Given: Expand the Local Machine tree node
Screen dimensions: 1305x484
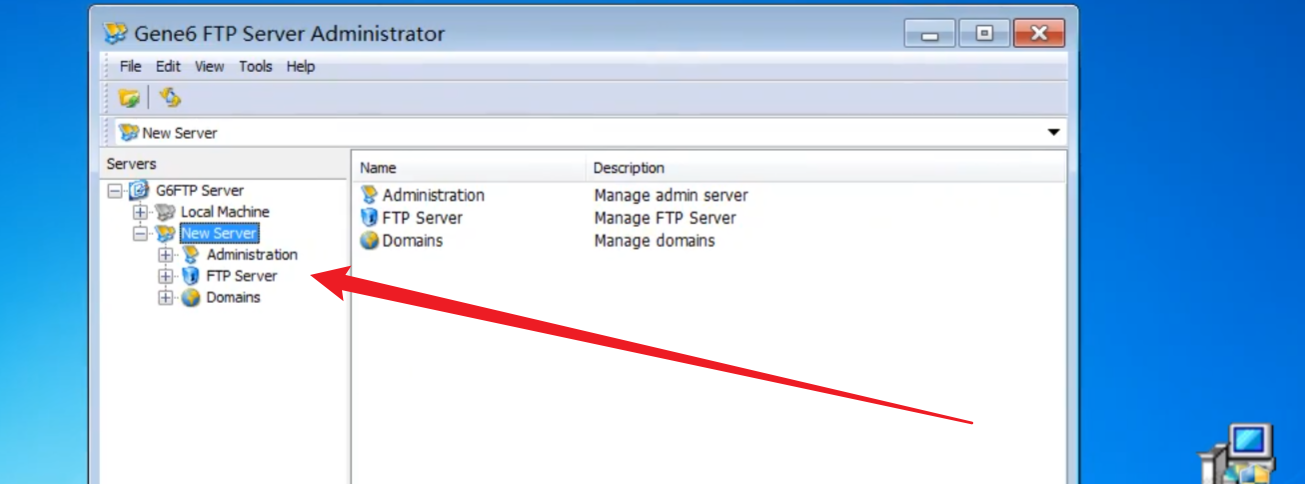Looking at the screenshot, I should (140, 212).
